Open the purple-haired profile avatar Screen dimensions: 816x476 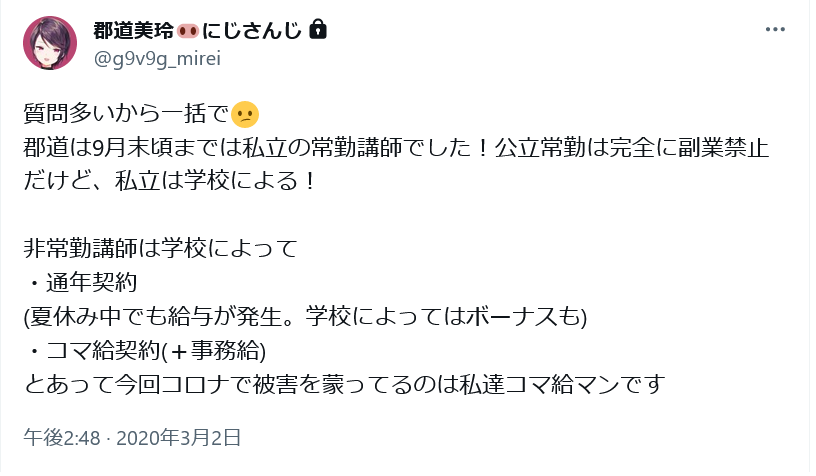click(50, 43)
